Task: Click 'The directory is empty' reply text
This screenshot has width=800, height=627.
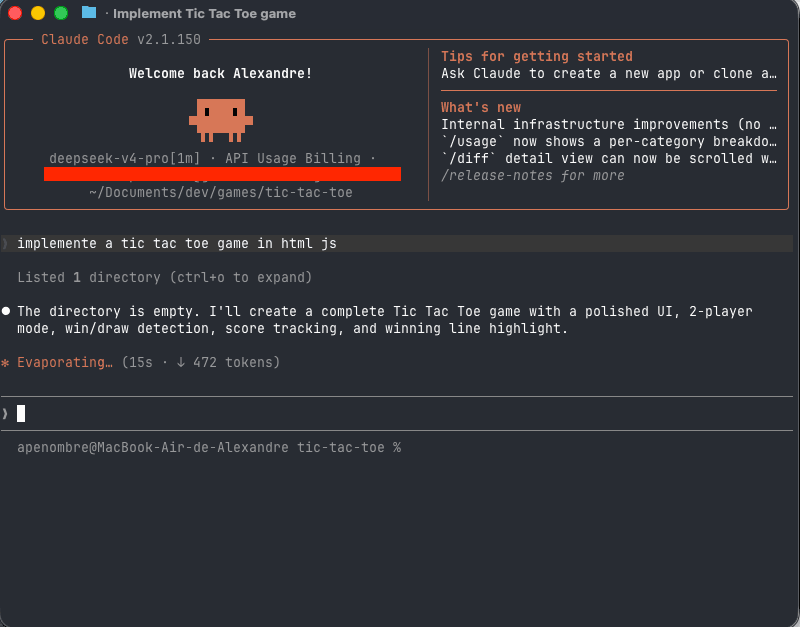Action: point(385,320)
